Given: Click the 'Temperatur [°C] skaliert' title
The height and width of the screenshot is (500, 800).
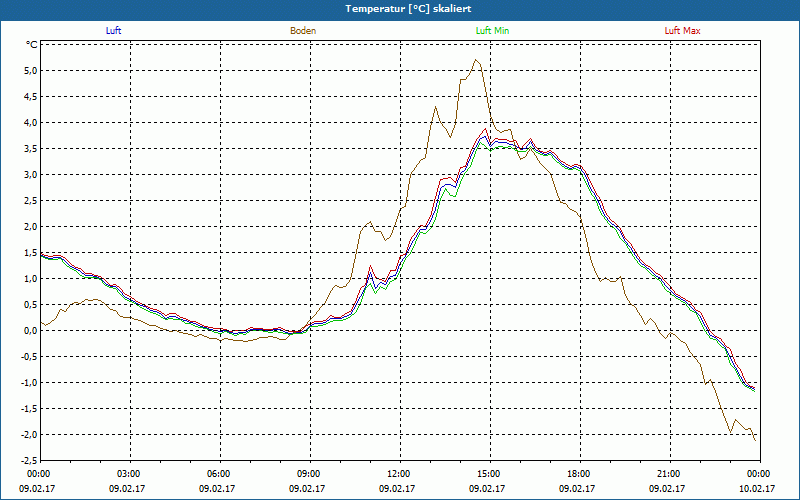Looking at the screenshot, I should pos(408,9).
